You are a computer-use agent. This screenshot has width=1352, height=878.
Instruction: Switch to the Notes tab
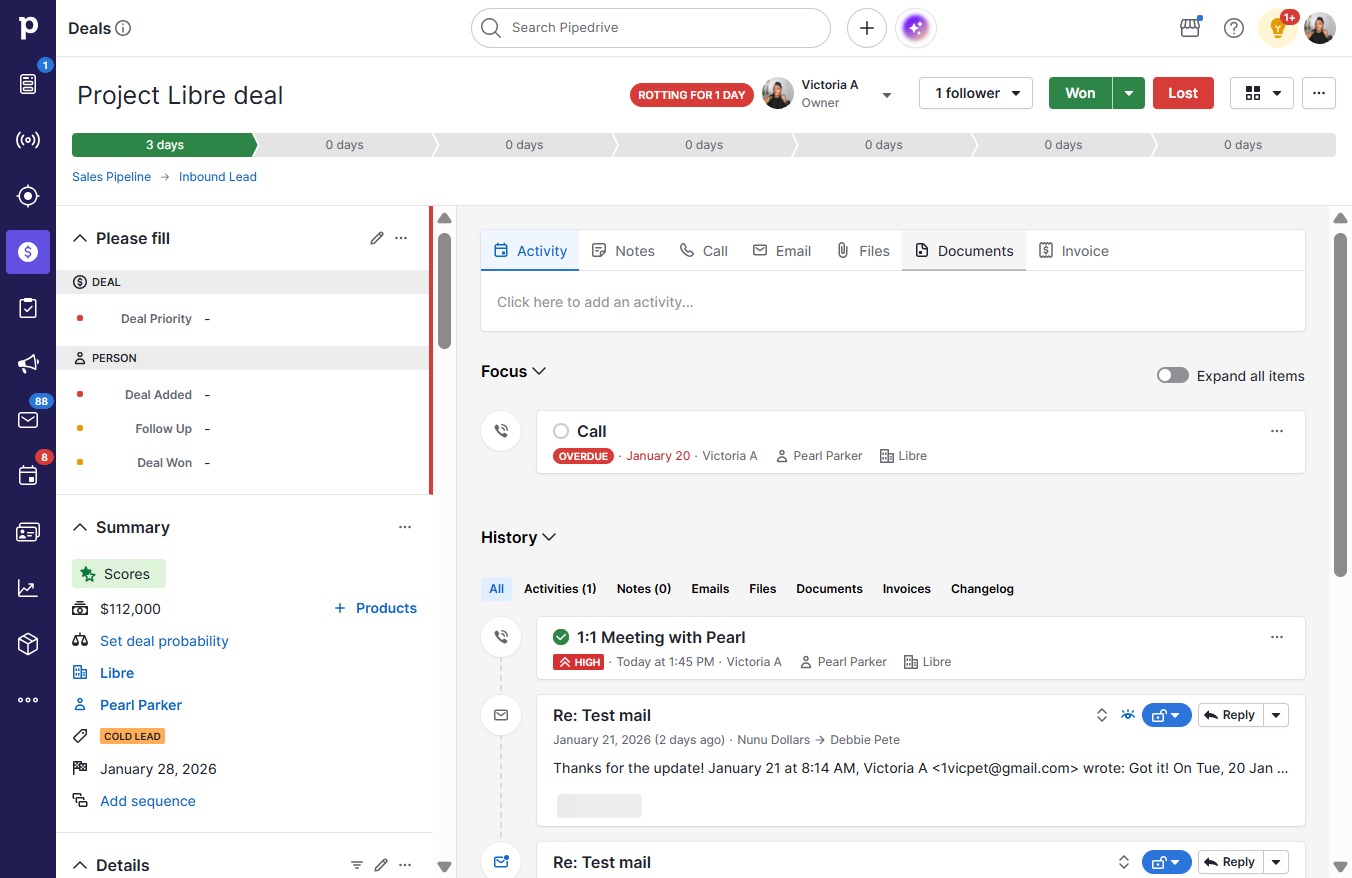623,251
